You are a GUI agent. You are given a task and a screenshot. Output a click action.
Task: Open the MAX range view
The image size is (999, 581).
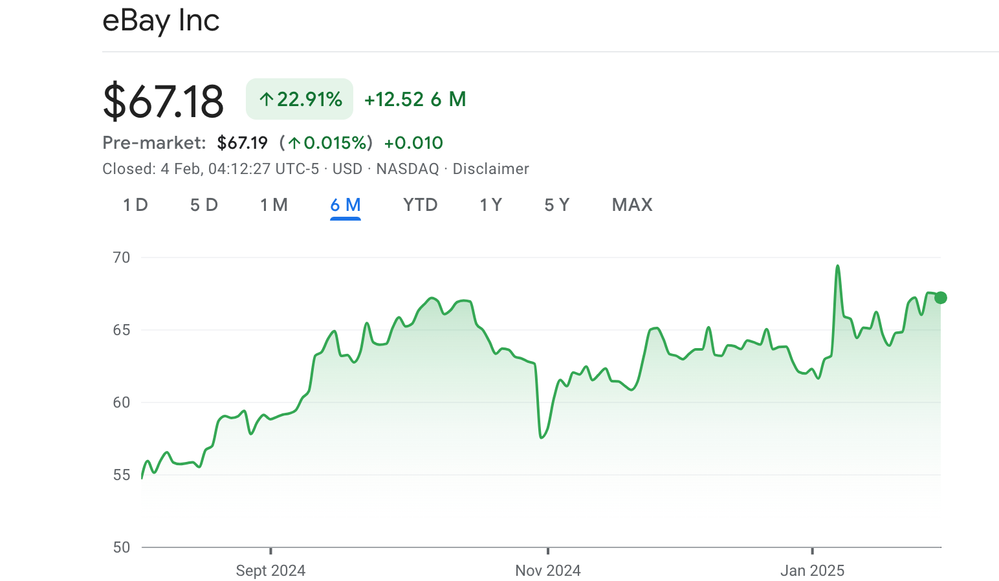point(632,205)
